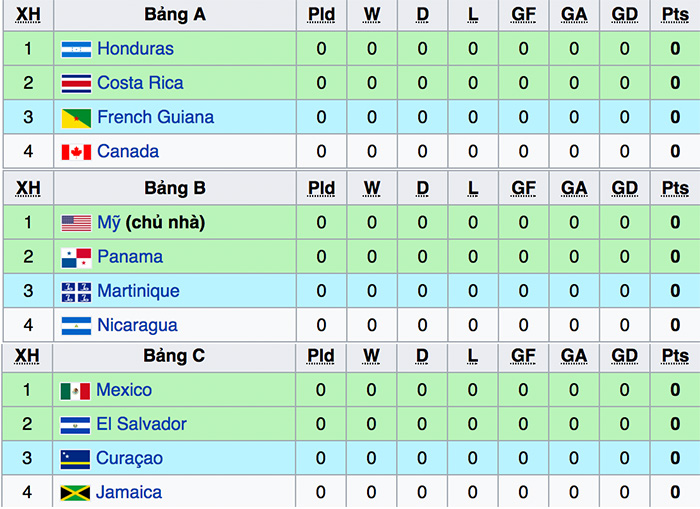This screenshot has height=509, width=700.
Task: Click the XH header in Bảng C
Action: coord(28,356)
